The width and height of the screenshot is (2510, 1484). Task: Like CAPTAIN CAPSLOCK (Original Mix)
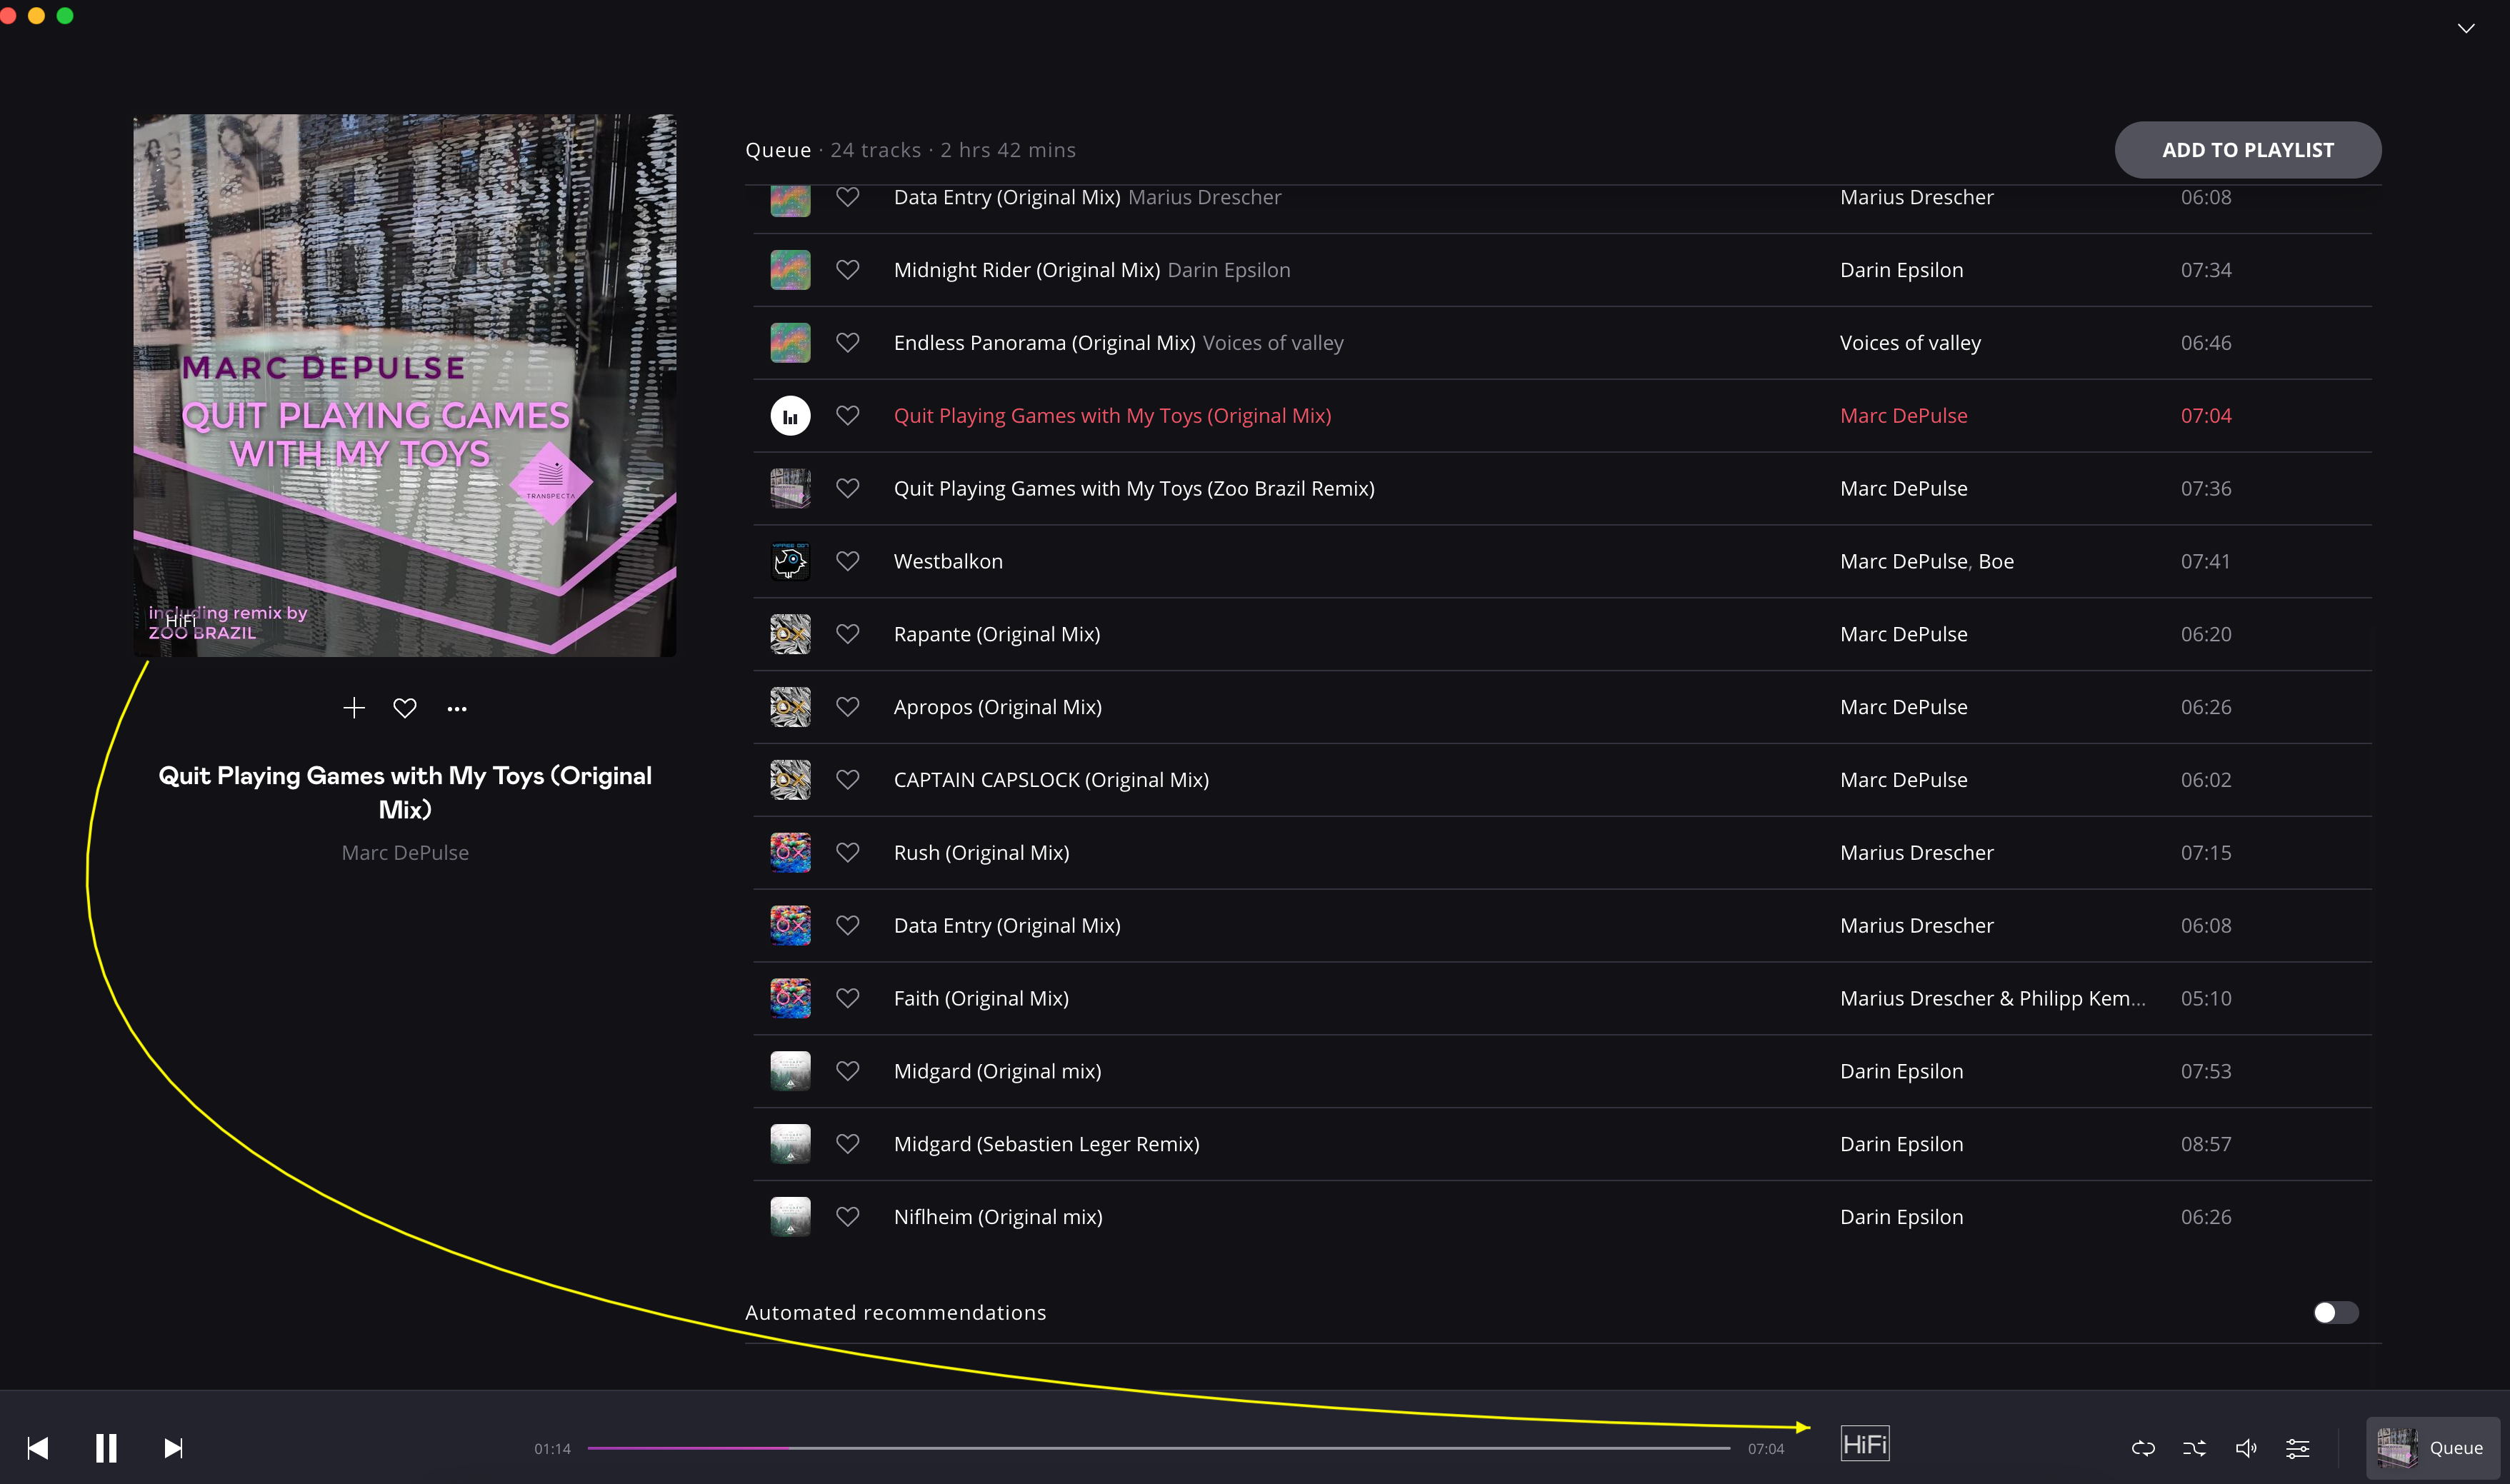click(x=848, y=779)
